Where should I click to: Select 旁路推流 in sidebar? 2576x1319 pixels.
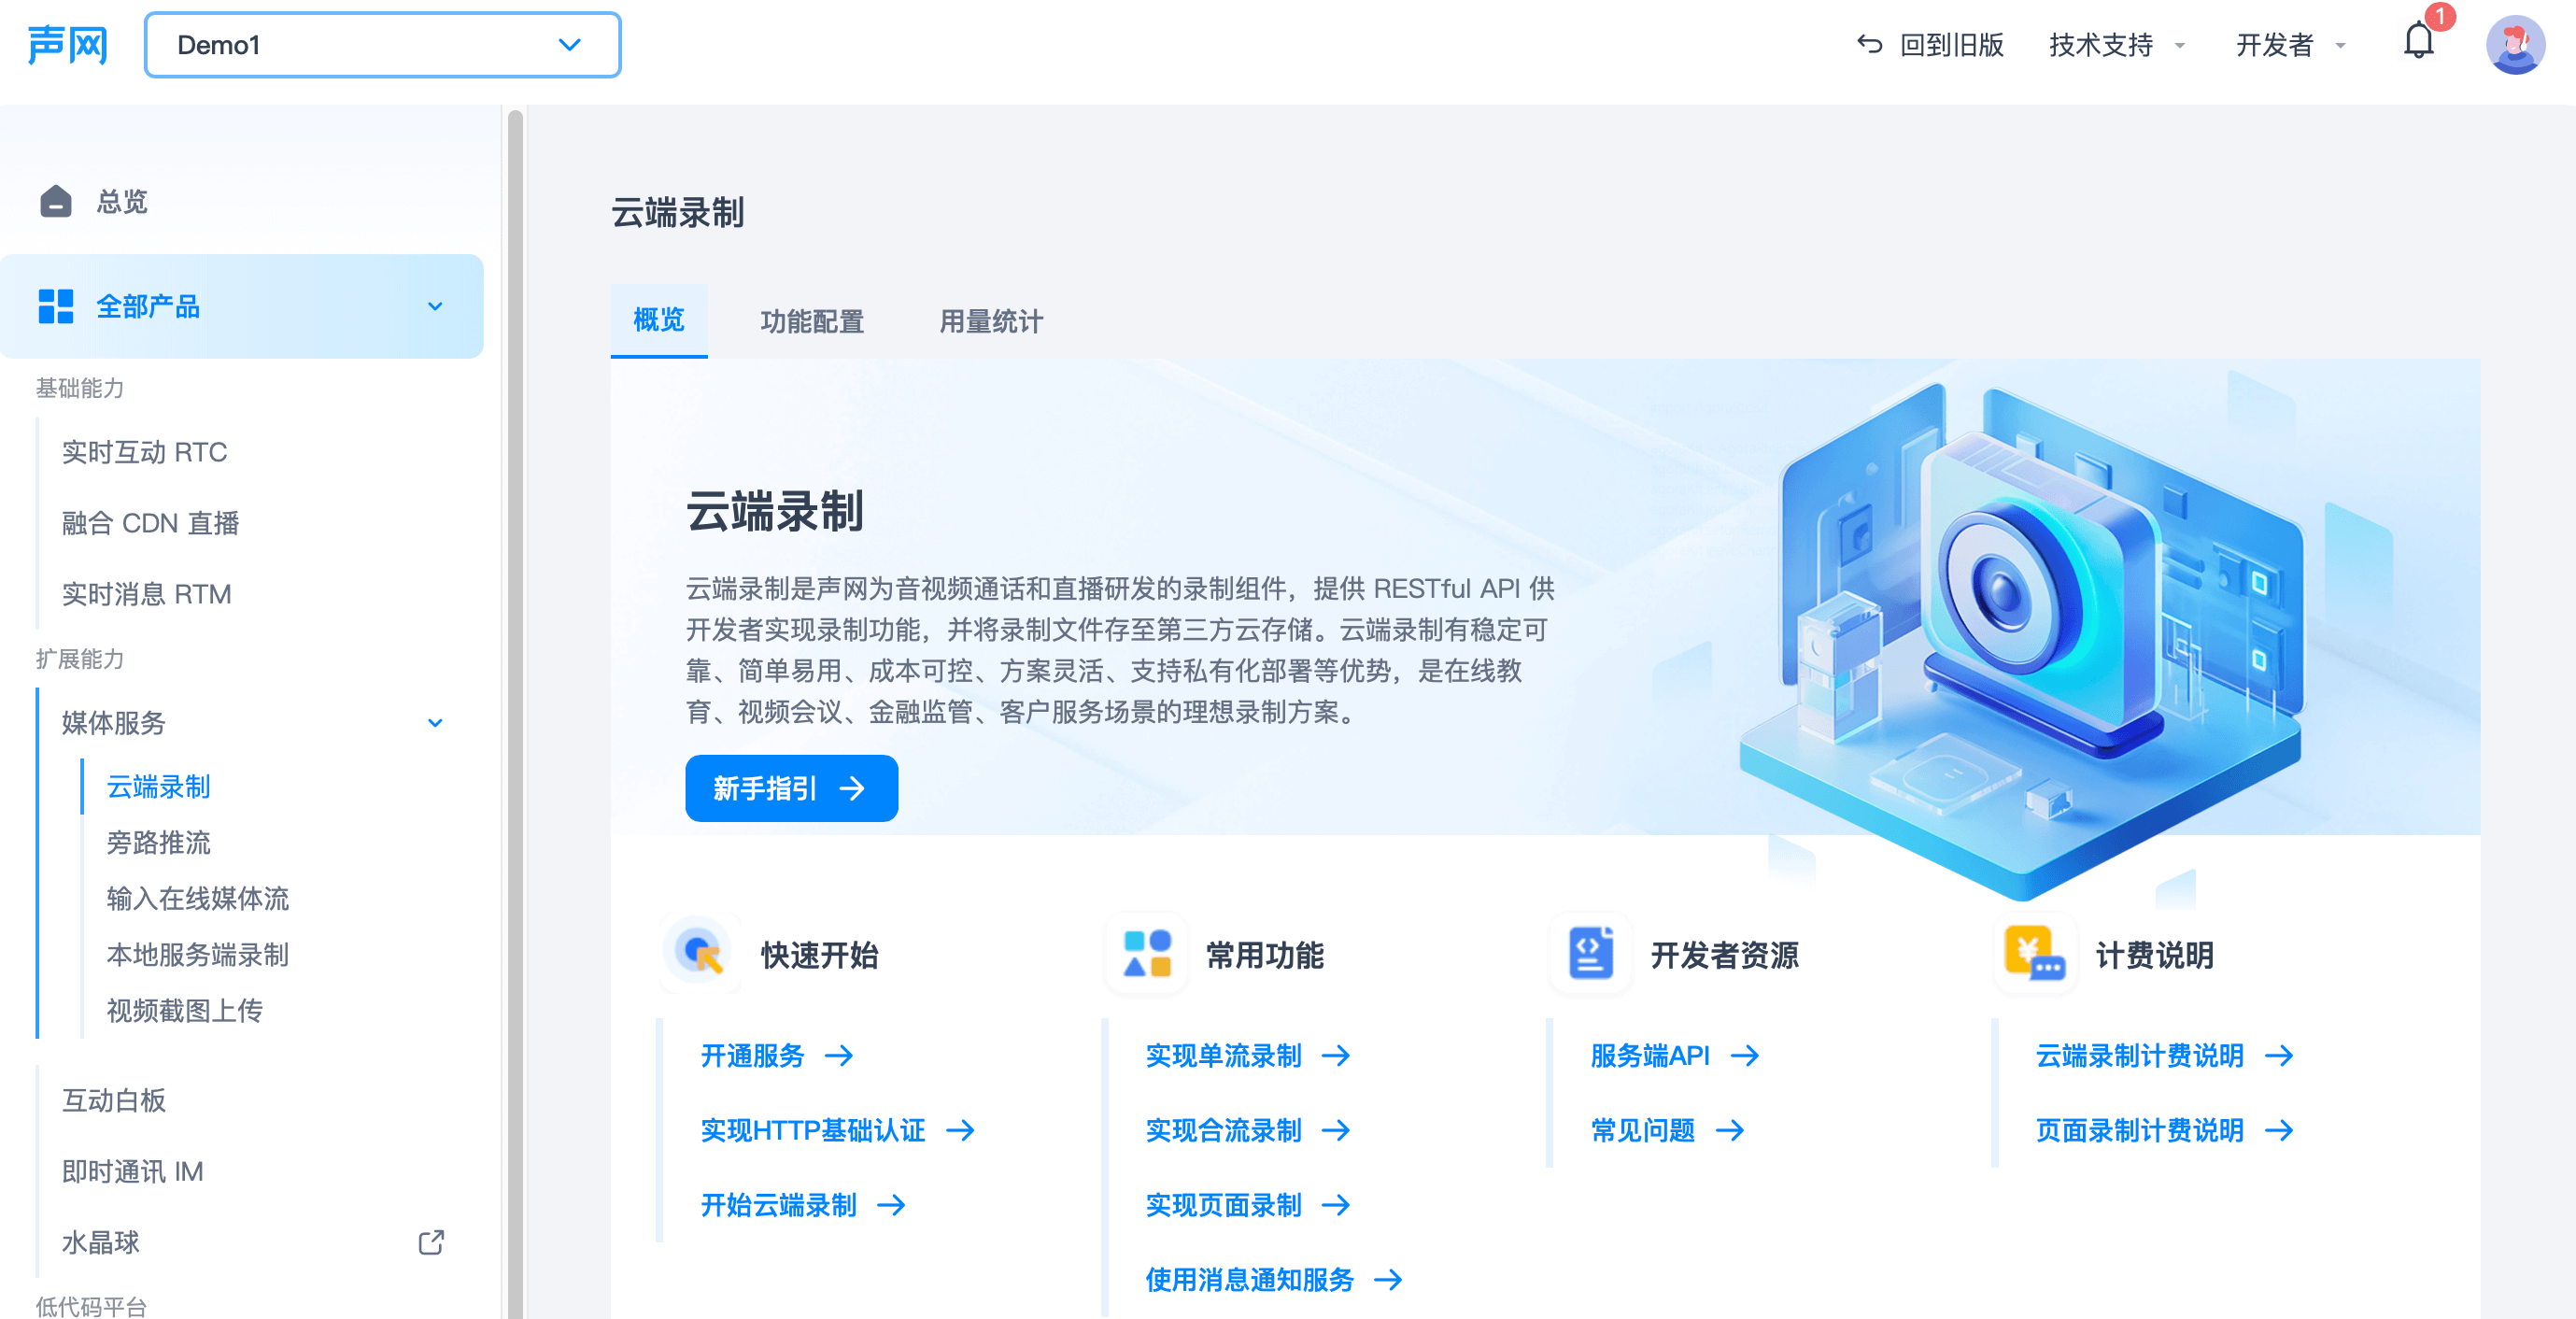158,843
